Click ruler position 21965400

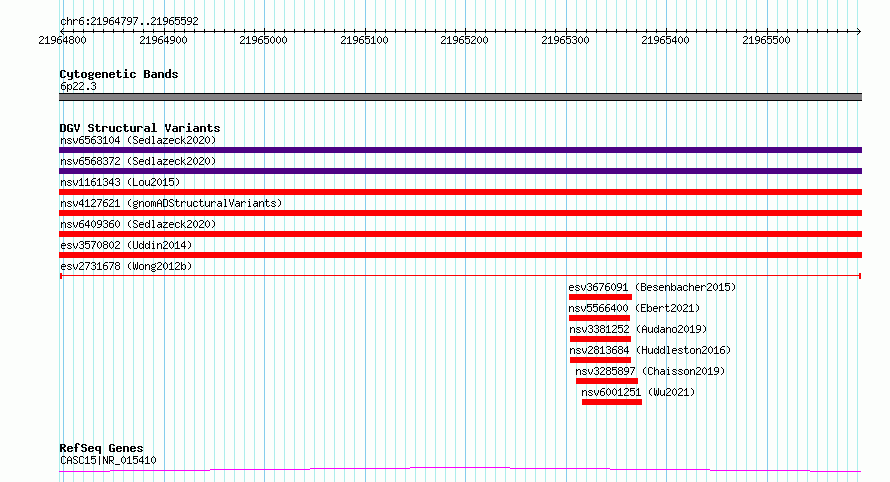665,40
